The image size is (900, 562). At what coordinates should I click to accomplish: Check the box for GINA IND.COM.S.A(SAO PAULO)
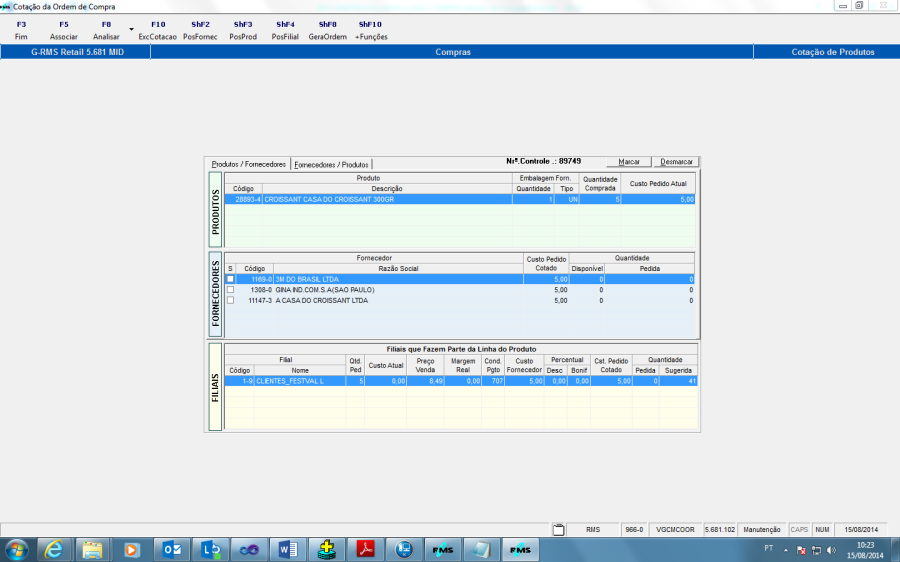pyautogui.click(x=230, y=290)
